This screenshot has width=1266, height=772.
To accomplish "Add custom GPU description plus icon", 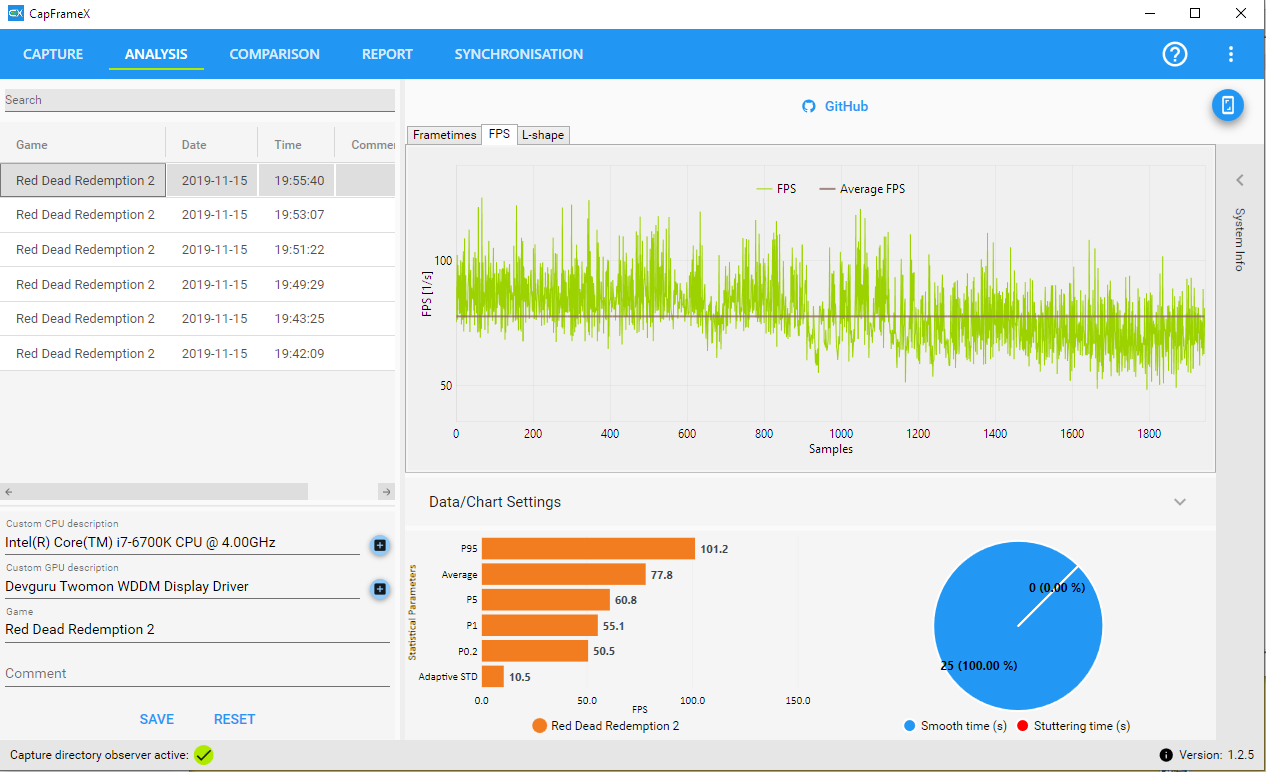I will 380,589.
